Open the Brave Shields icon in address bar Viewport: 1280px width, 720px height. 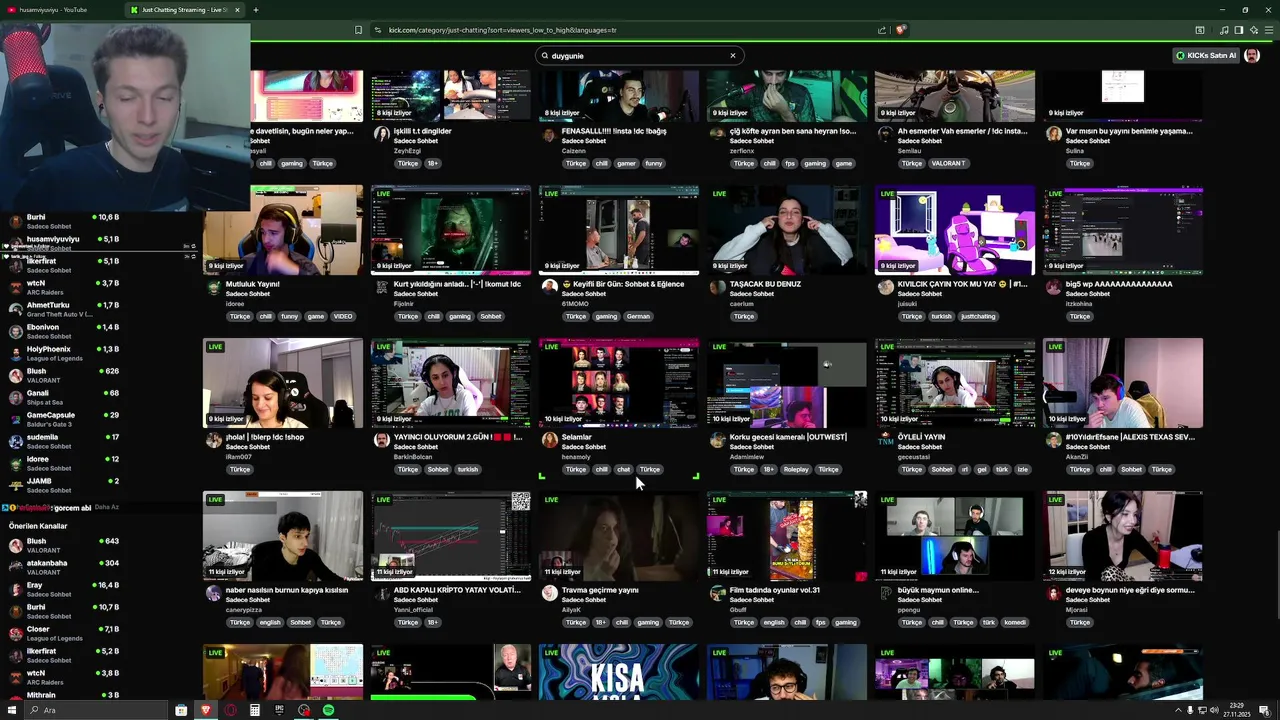(900, 30)
